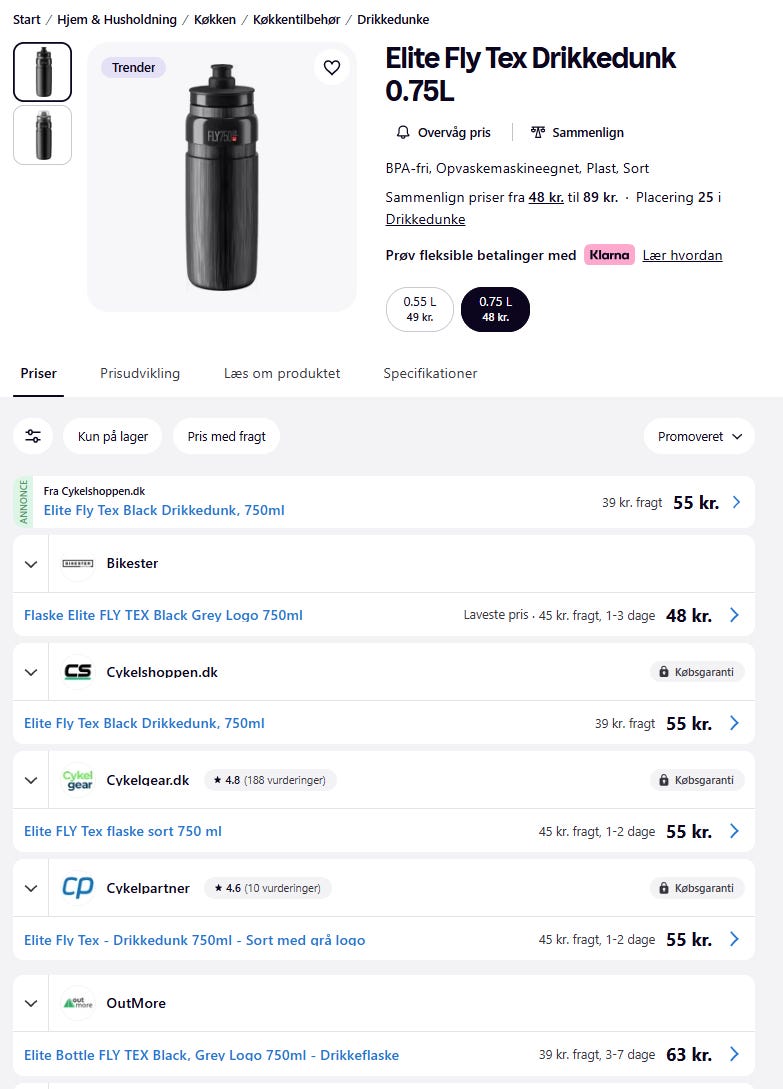Click the Cykelgear.dk logo

pos(78,780)
